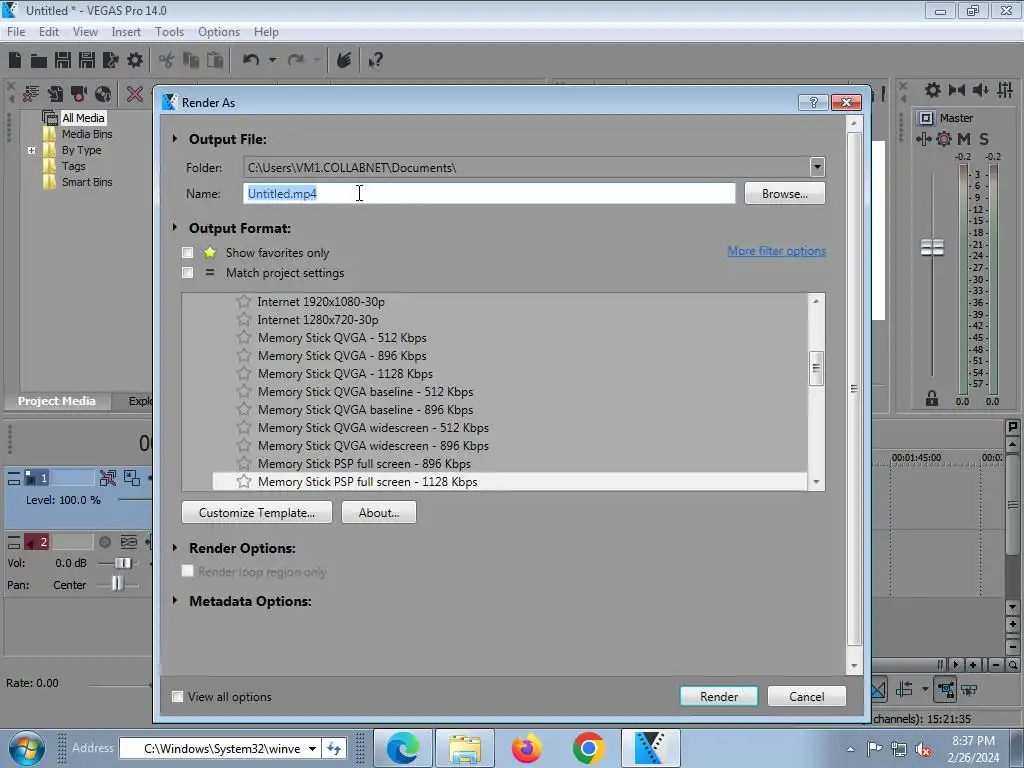Click the Firefox taskbar icon
Viewport: 1024px width, 768px height.
click(527, 748)
